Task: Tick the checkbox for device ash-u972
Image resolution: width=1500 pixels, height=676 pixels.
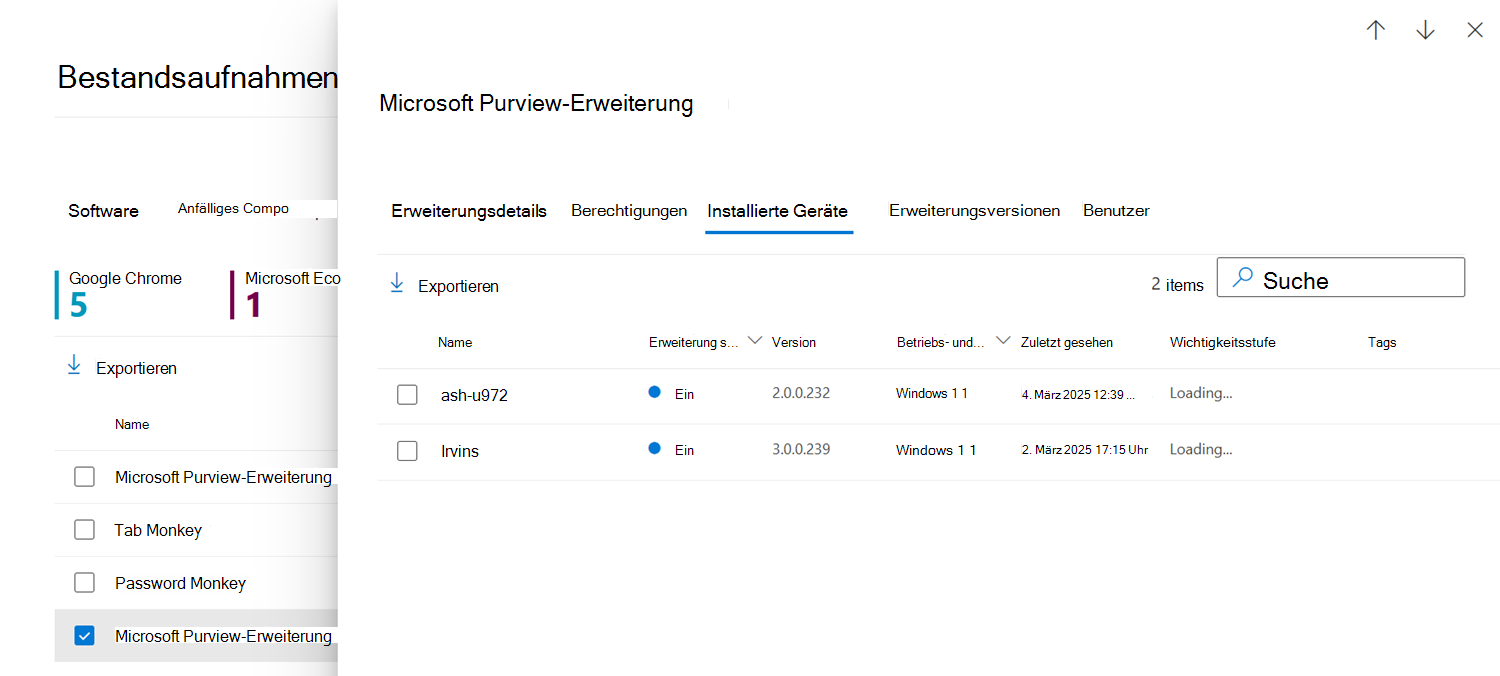Action: point(407,395)
